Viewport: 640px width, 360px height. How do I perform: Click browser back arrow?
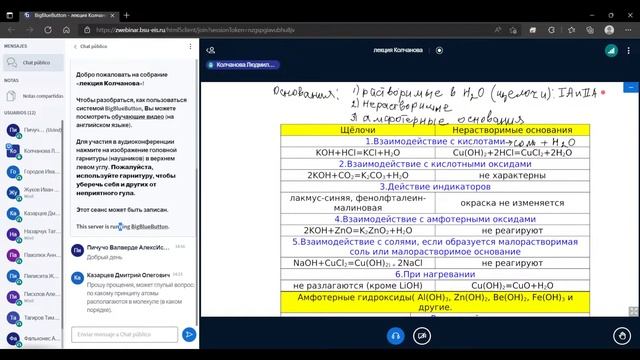(11, 30)
